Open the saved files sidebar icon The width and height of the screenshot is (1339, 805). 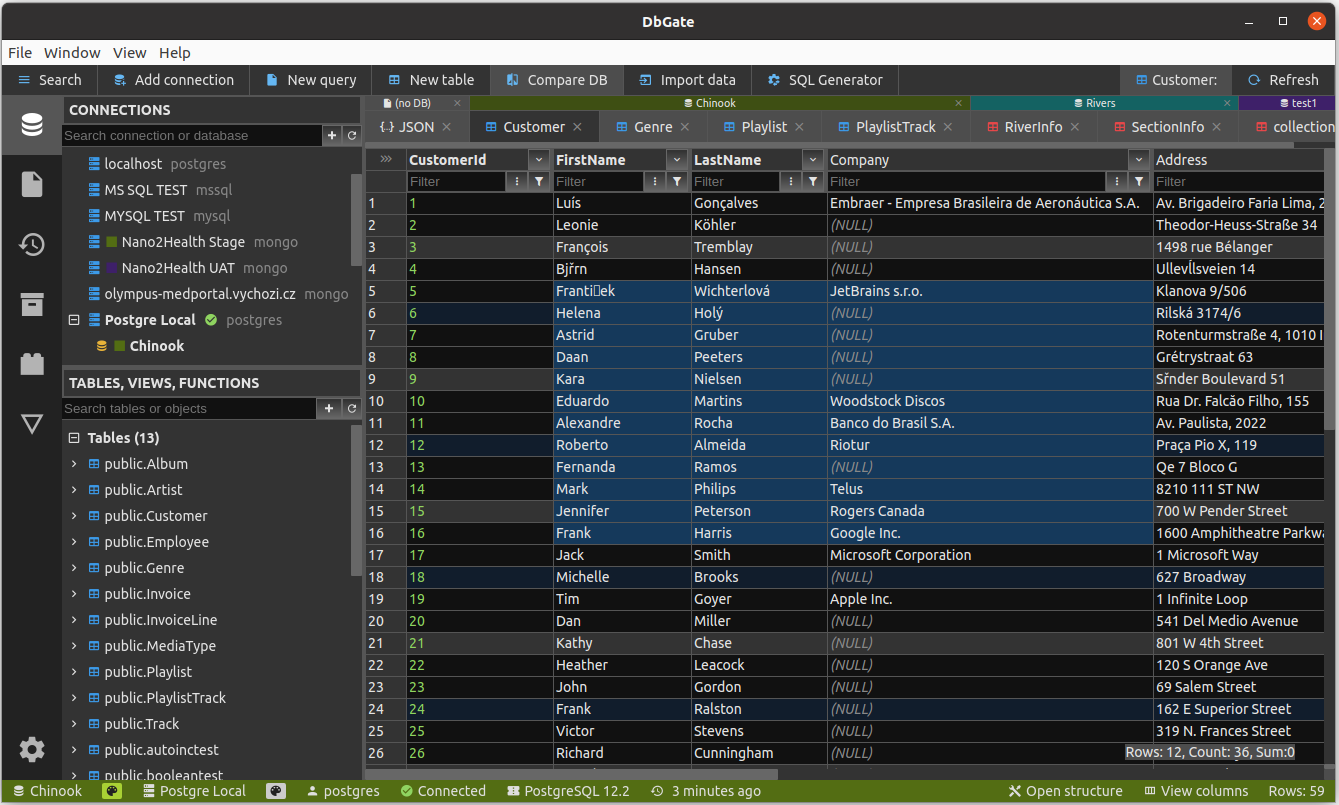[32, 184]
